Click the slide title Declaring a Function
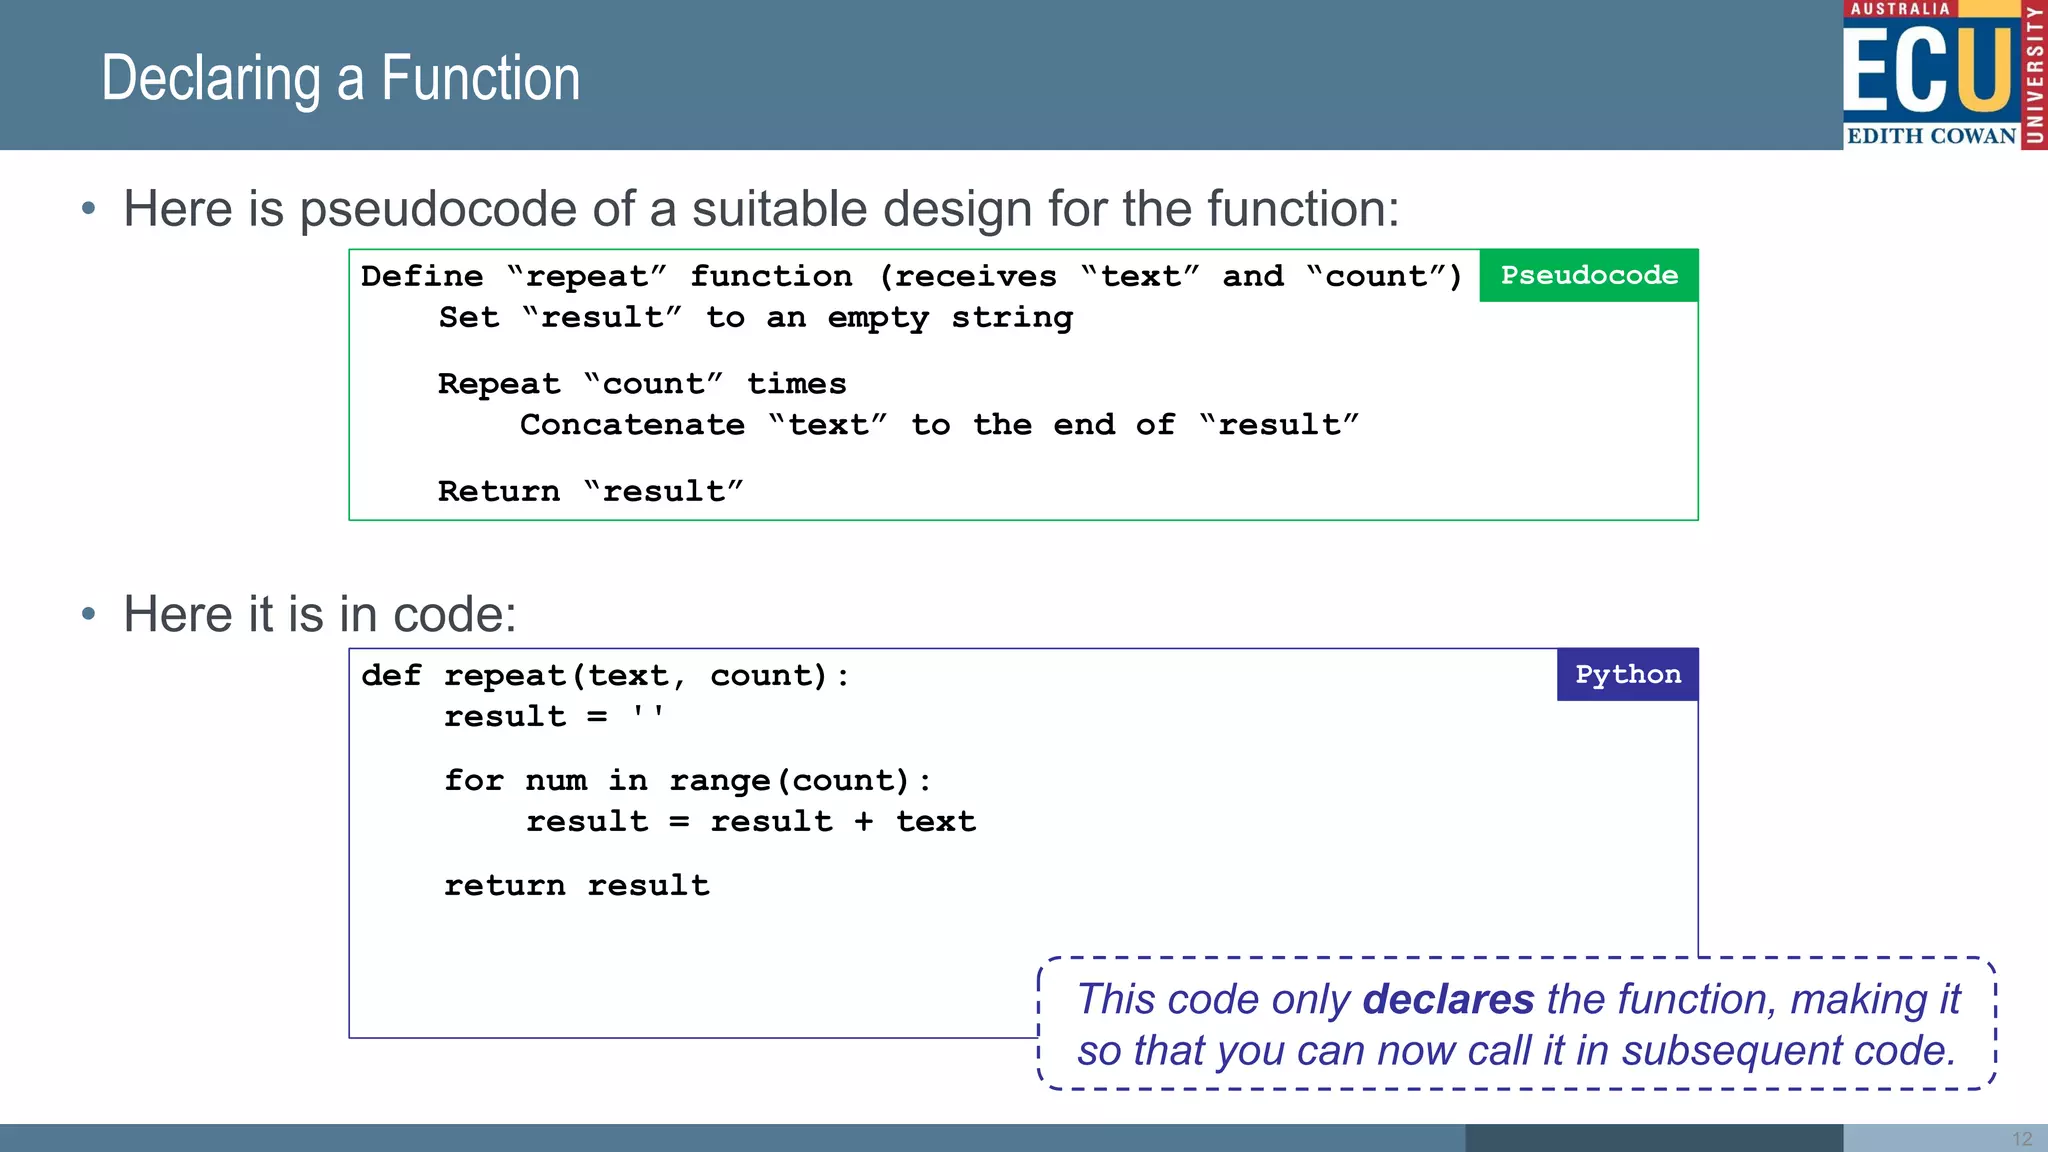 [x=341, y=79]
